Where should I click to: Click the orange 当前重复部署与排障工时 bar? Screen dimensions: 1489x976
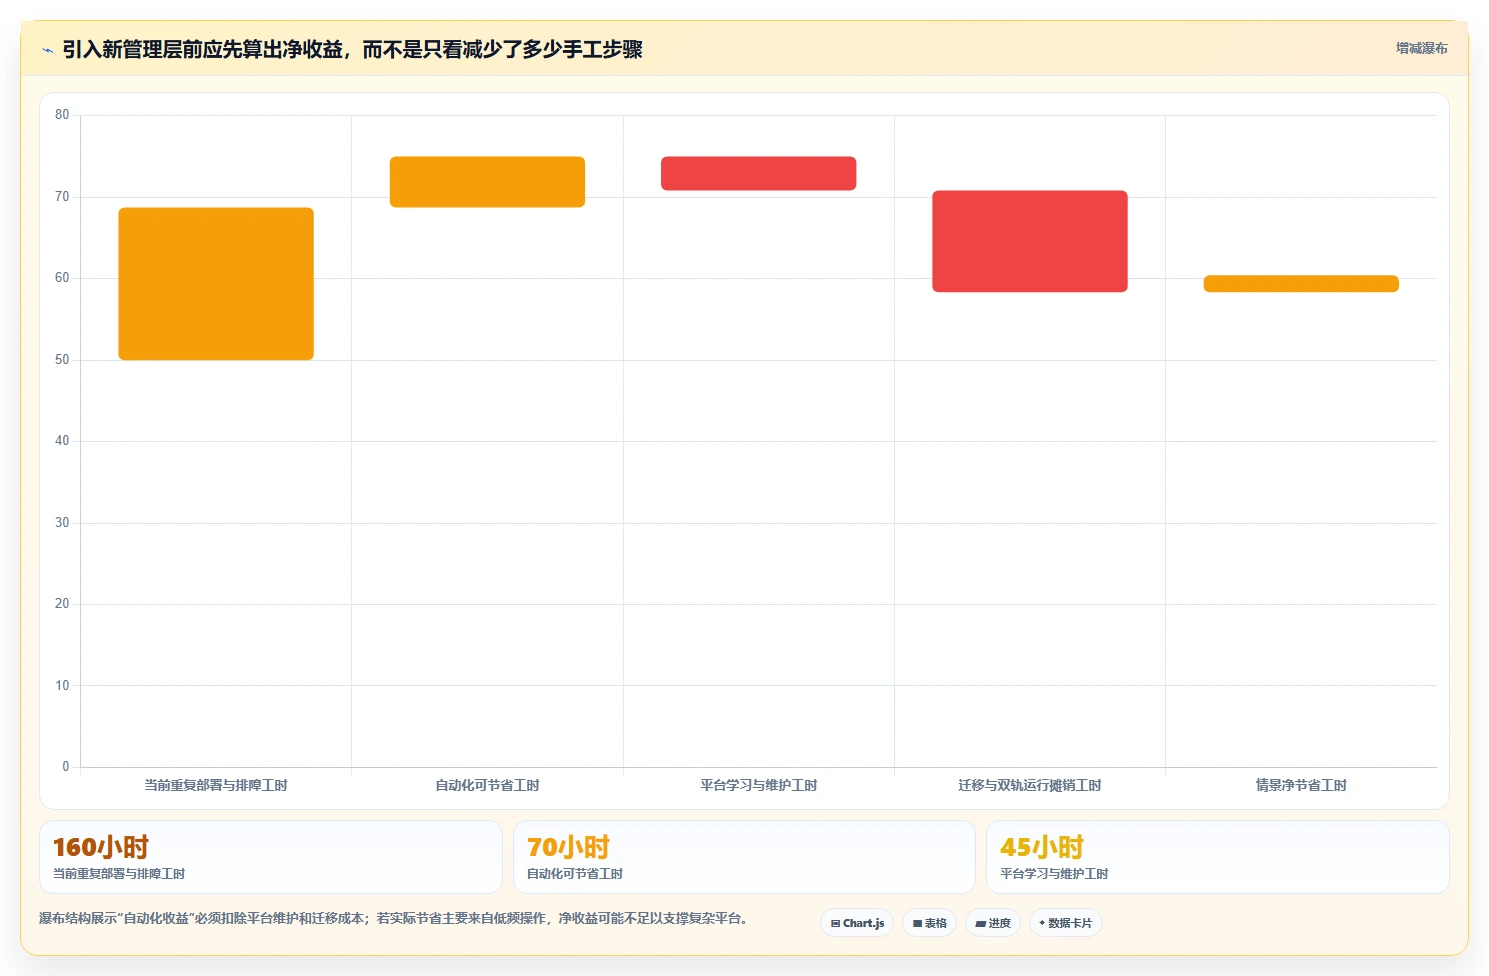[216, 284]
